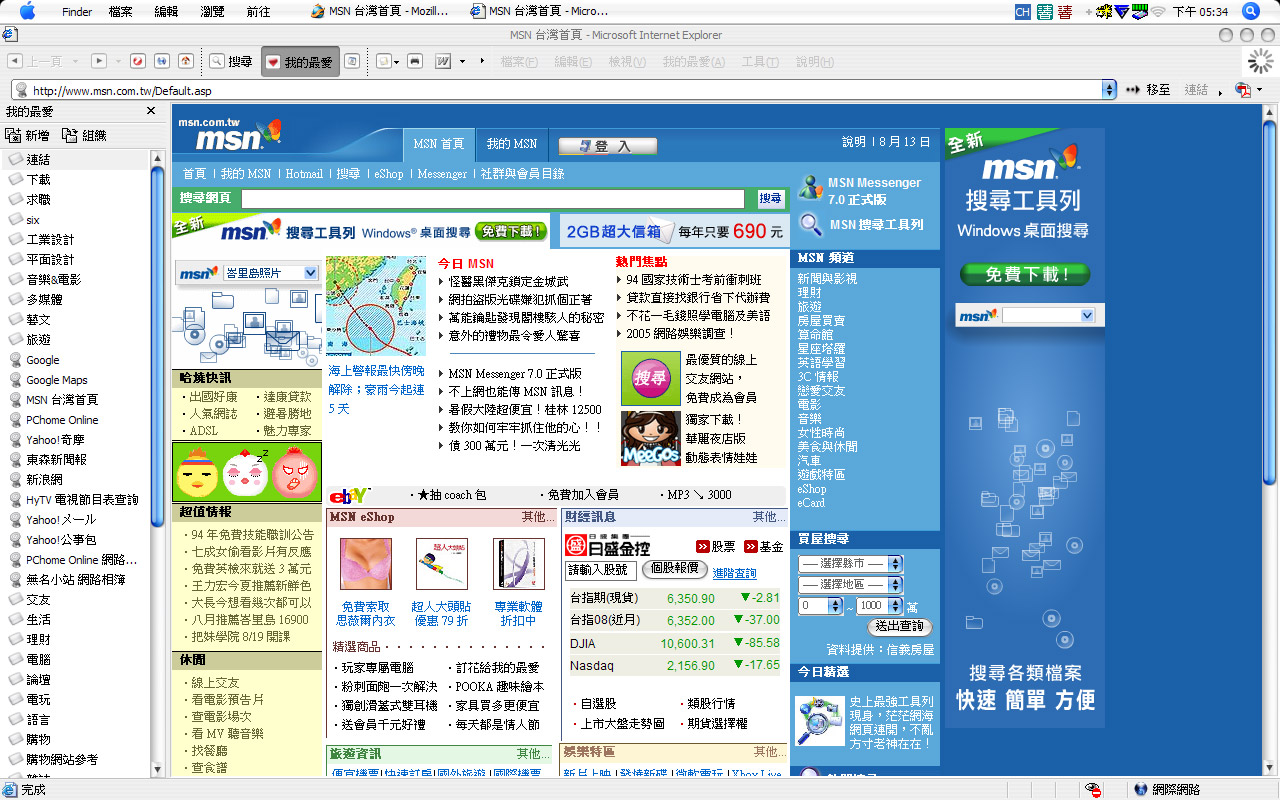Image resolution: width=1280 pixels, height=800 pixels.
Task: Toggle the 我的最愛 favorites panel button
Action: tap(299, 62)
